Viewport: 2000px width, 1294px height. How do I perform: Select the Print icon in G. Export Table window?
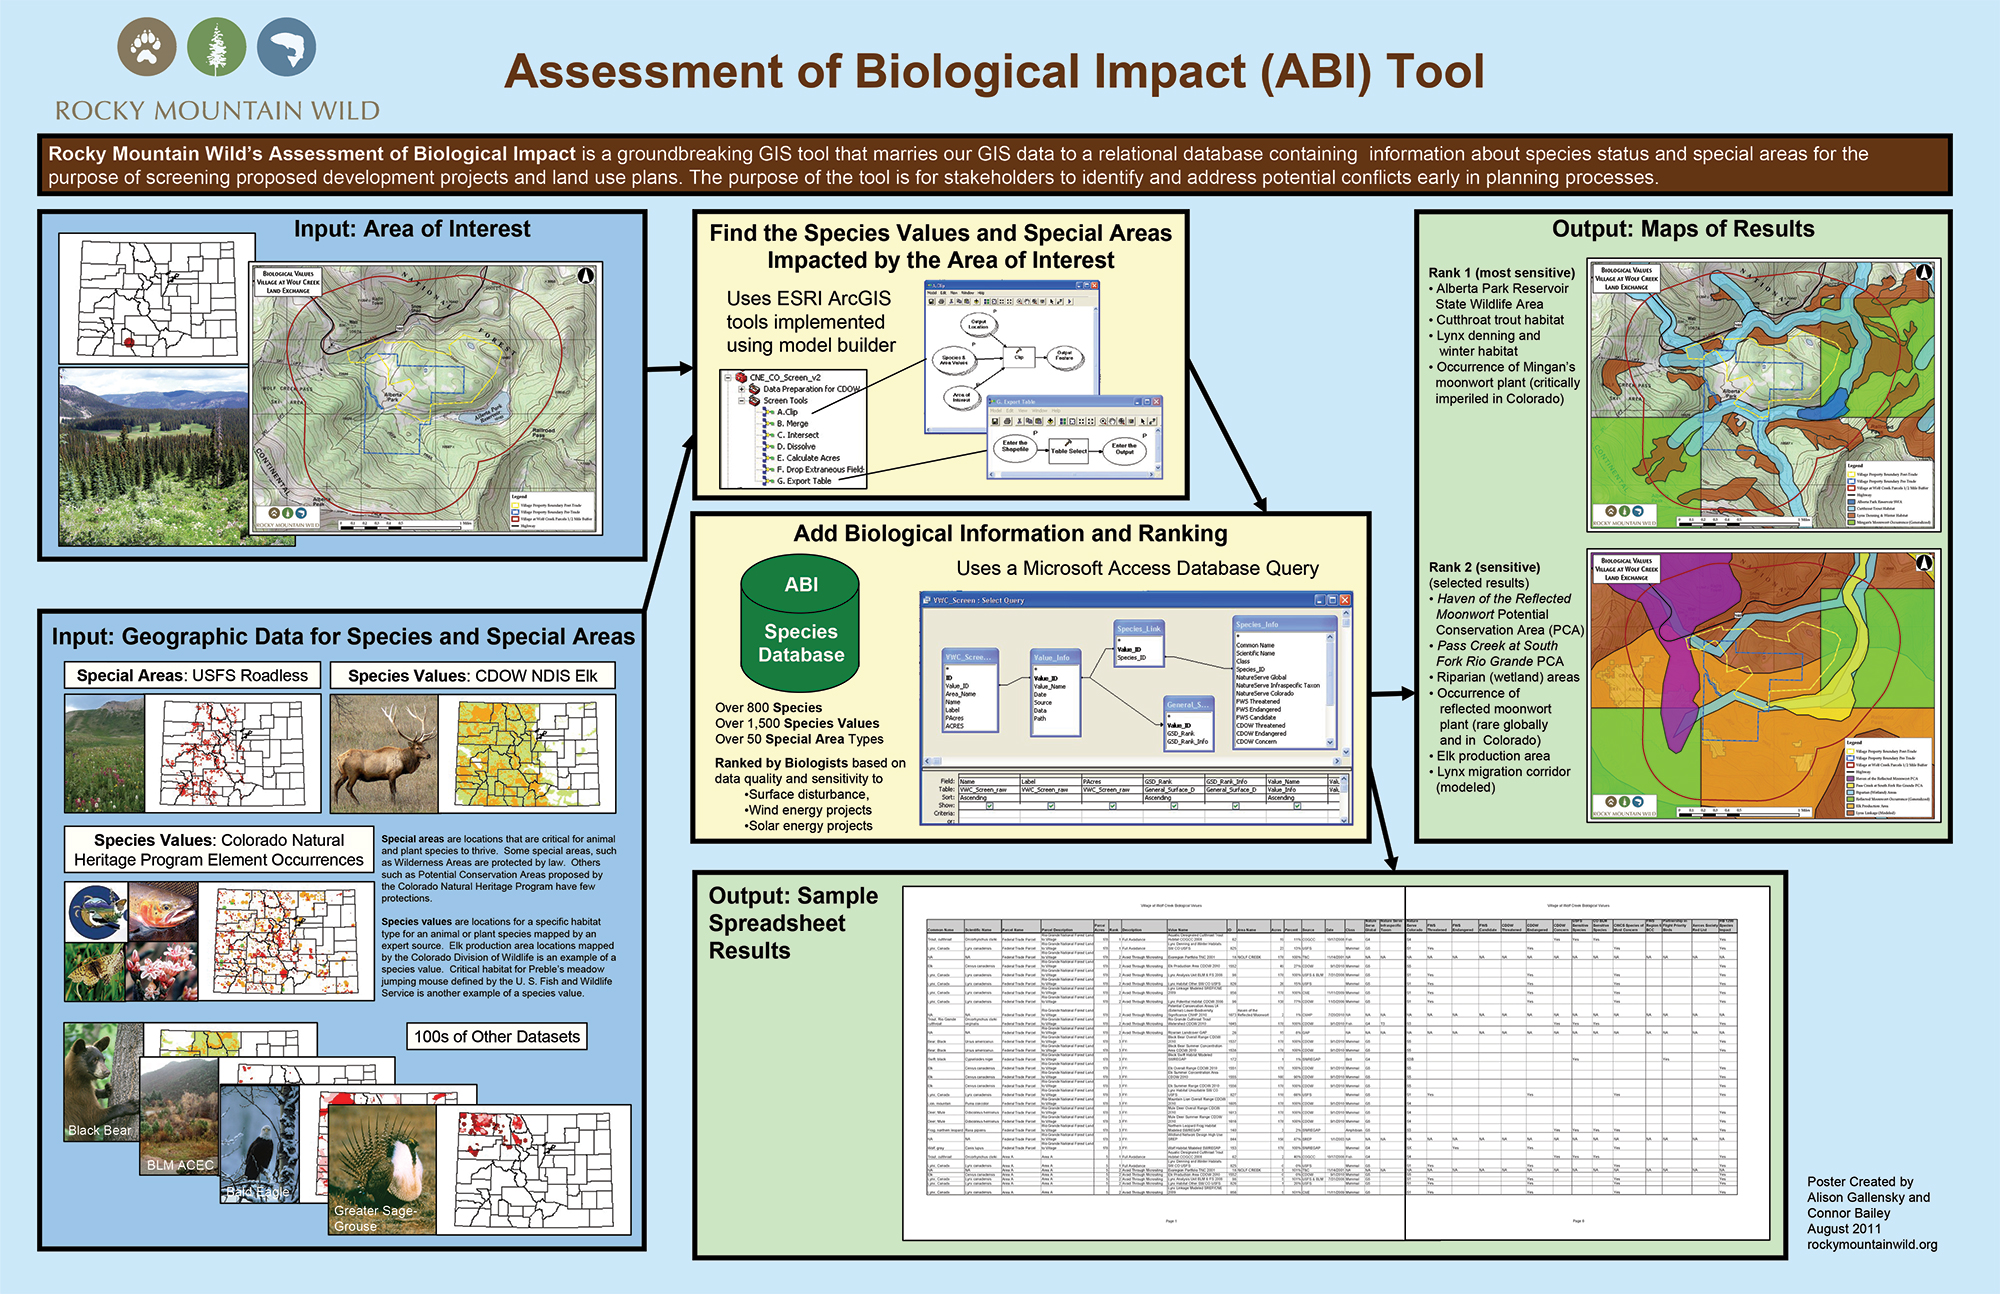(x=1007, y=421)
